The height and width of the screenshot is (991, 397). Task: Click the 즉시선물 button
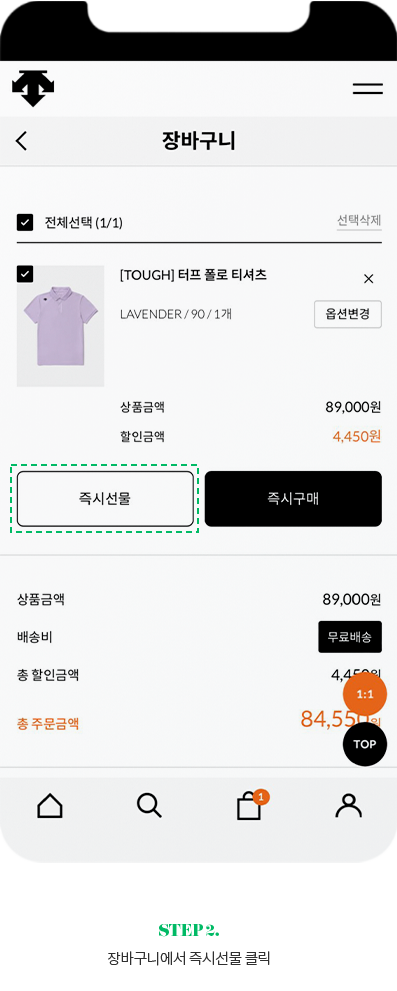tap(105, 499)
